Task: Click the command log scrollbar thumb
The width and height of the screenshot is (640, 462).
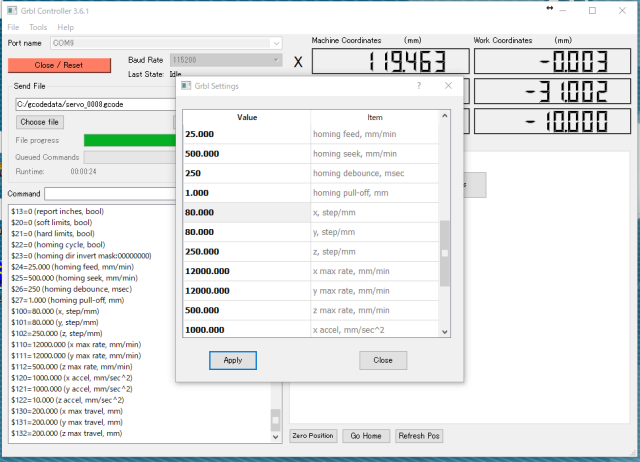Action: pos(276,420)
